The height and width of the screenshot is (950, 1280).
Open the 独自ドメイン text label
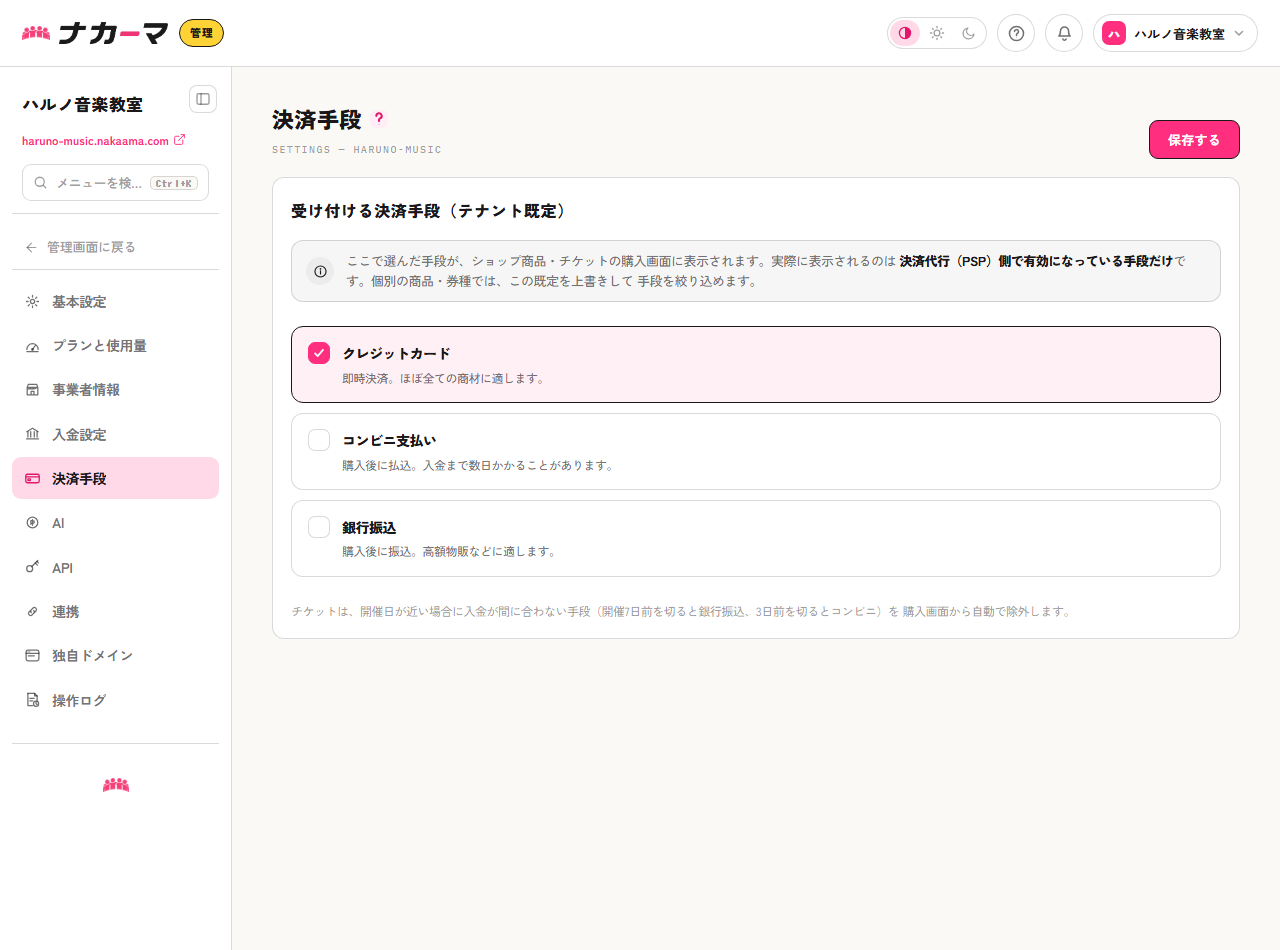[92, 656]
